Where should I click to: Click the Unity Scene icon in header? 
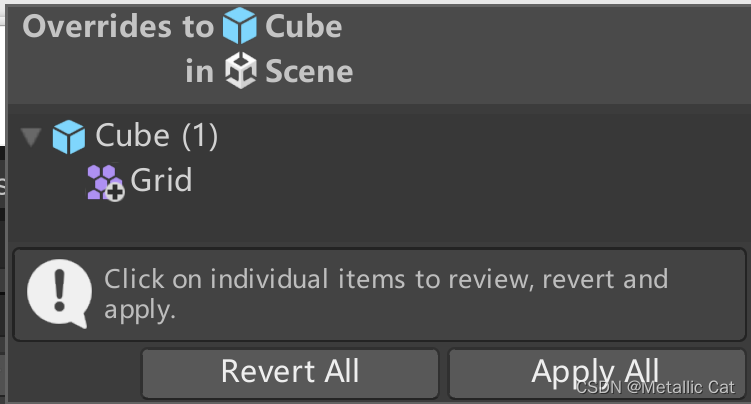[x=241, y=70]
